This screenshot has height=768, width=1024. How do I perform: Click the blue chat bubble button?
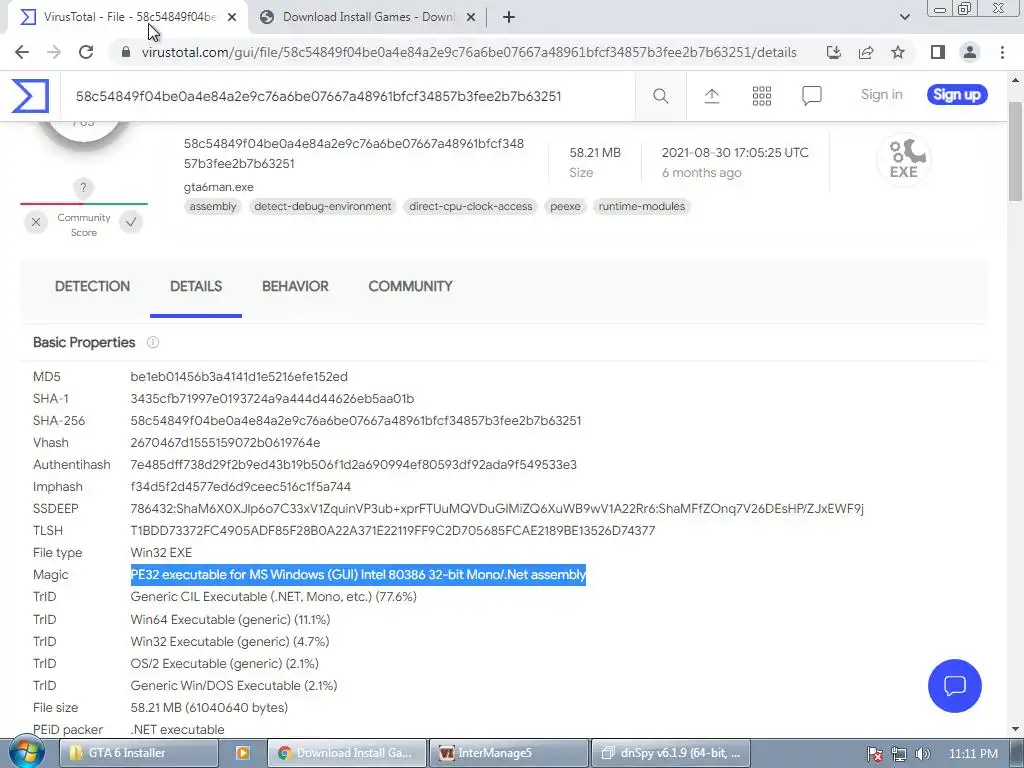(x=954, y=685)
